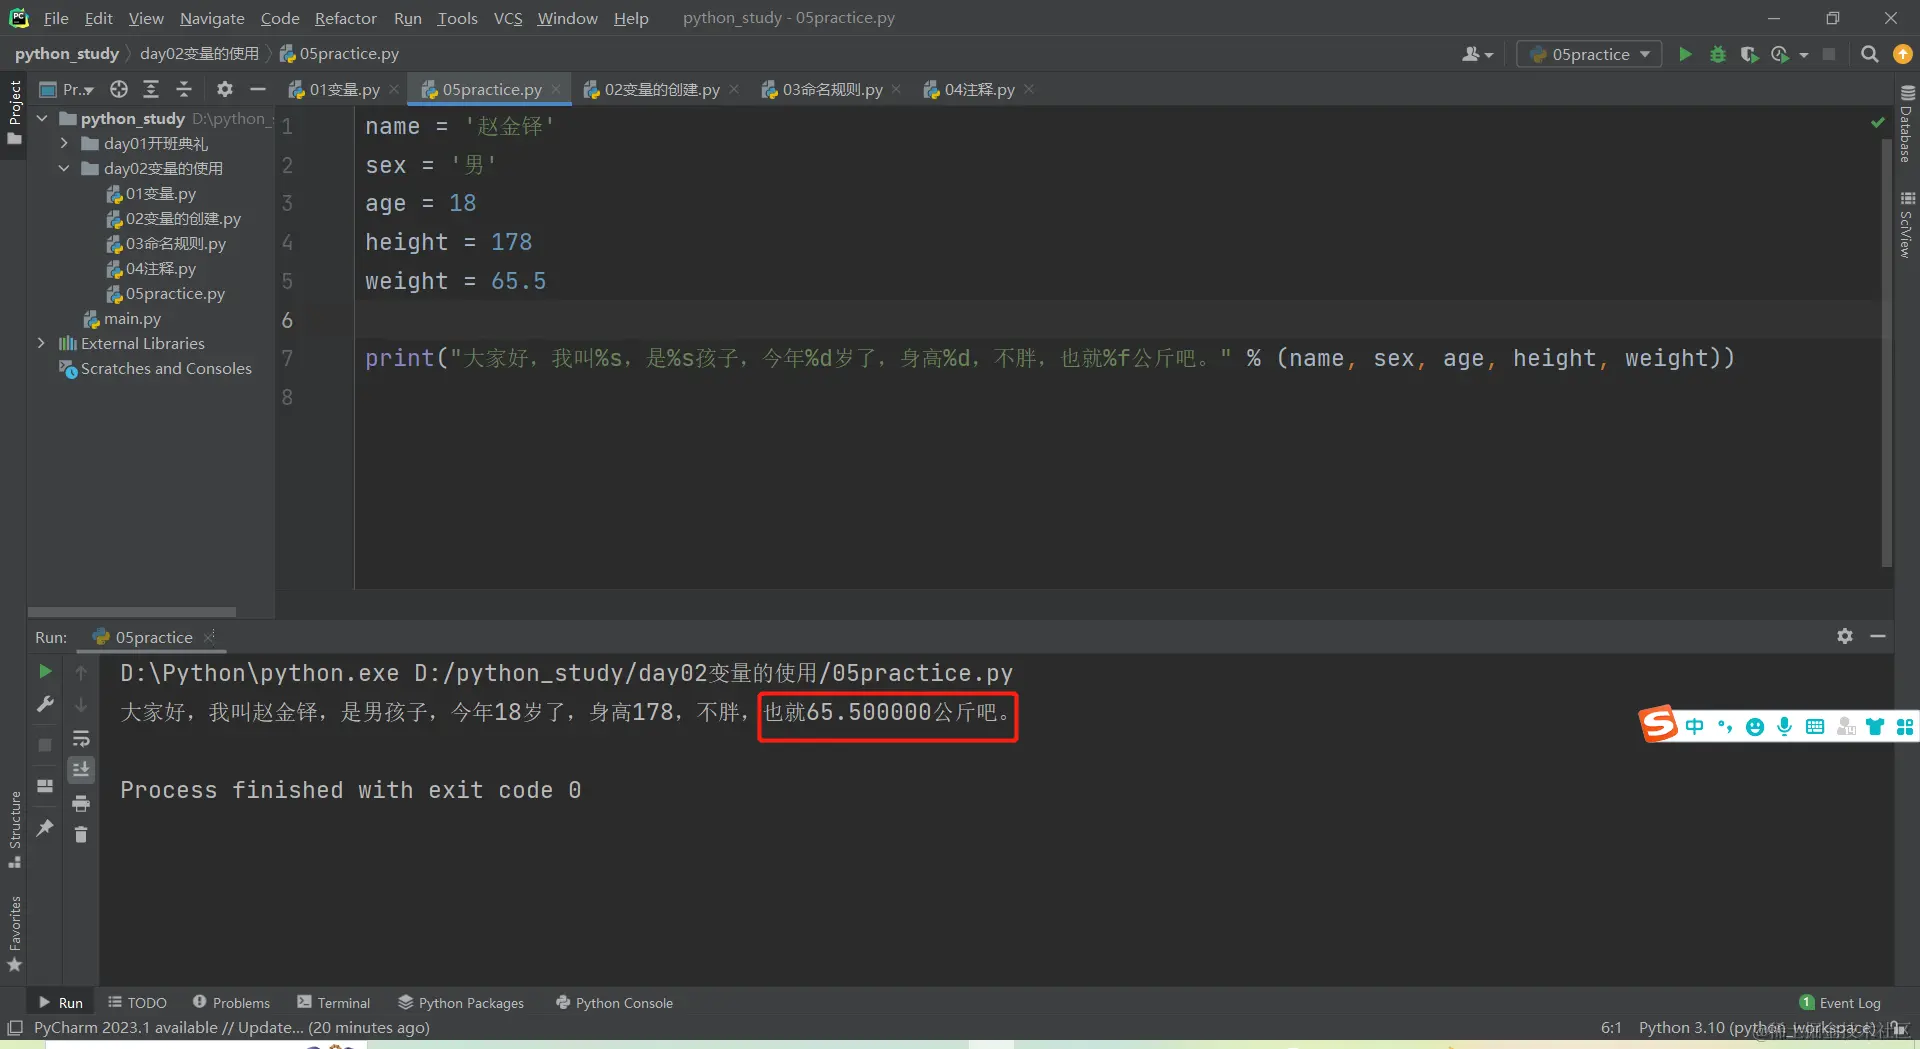Open Python Packages tool window
The height and width of the screenshot is (1049, 1920).
[460, 1002]
